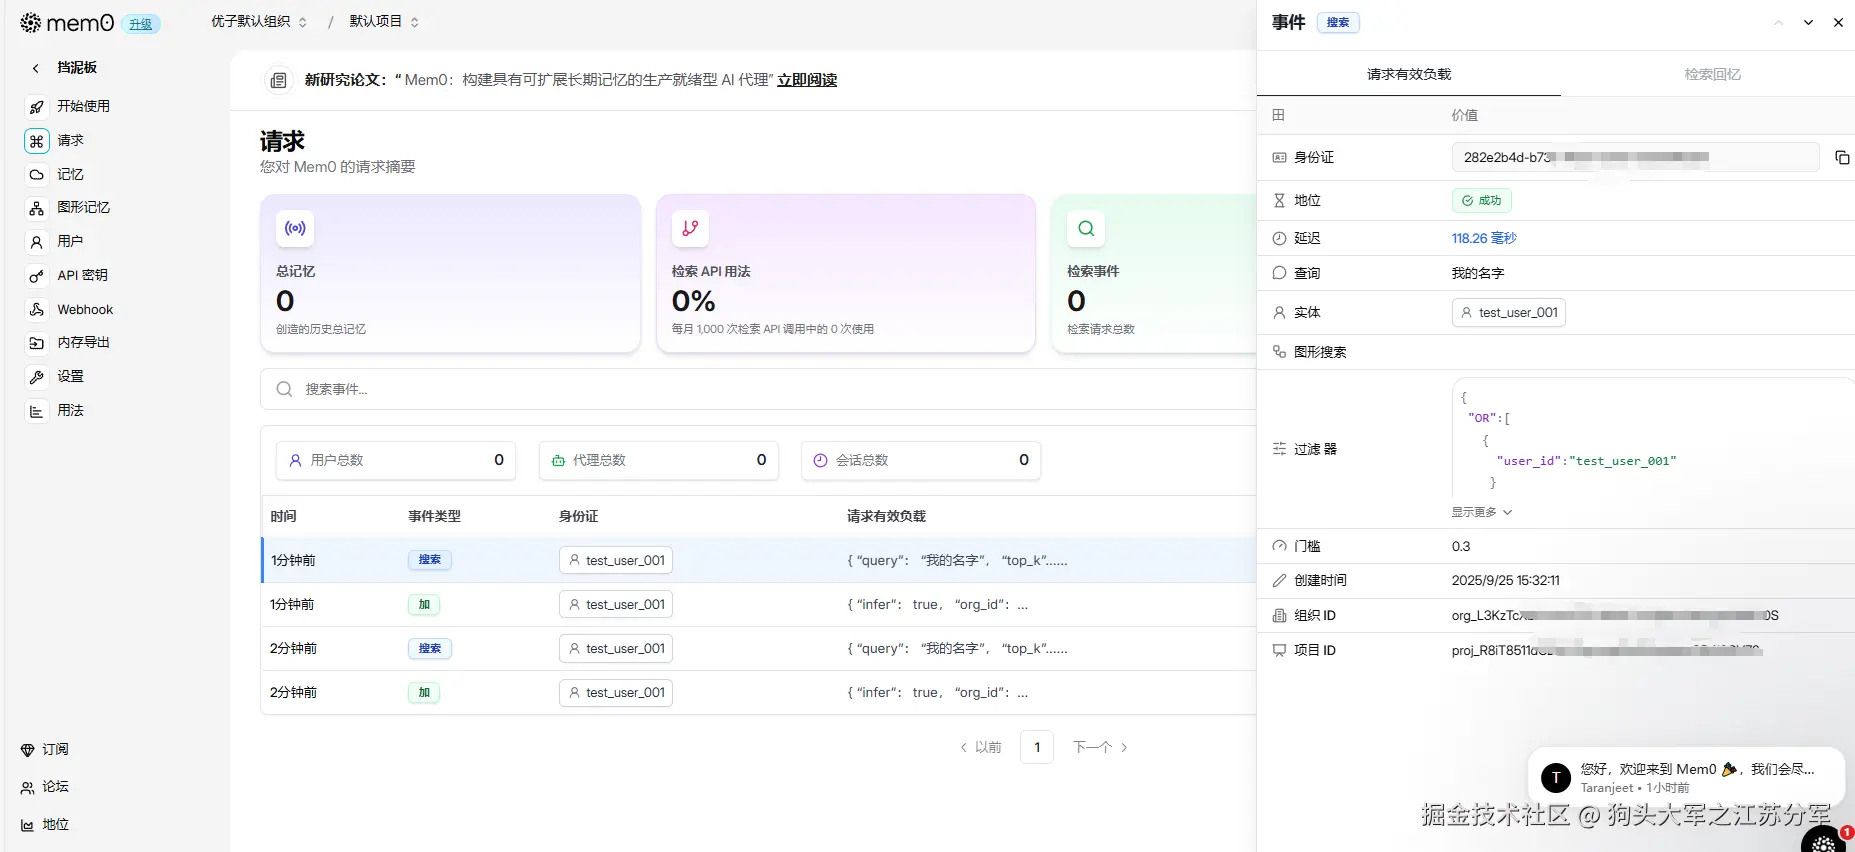Open 记忆 cloud icon
1855x852 pixels.
(37, 175)
